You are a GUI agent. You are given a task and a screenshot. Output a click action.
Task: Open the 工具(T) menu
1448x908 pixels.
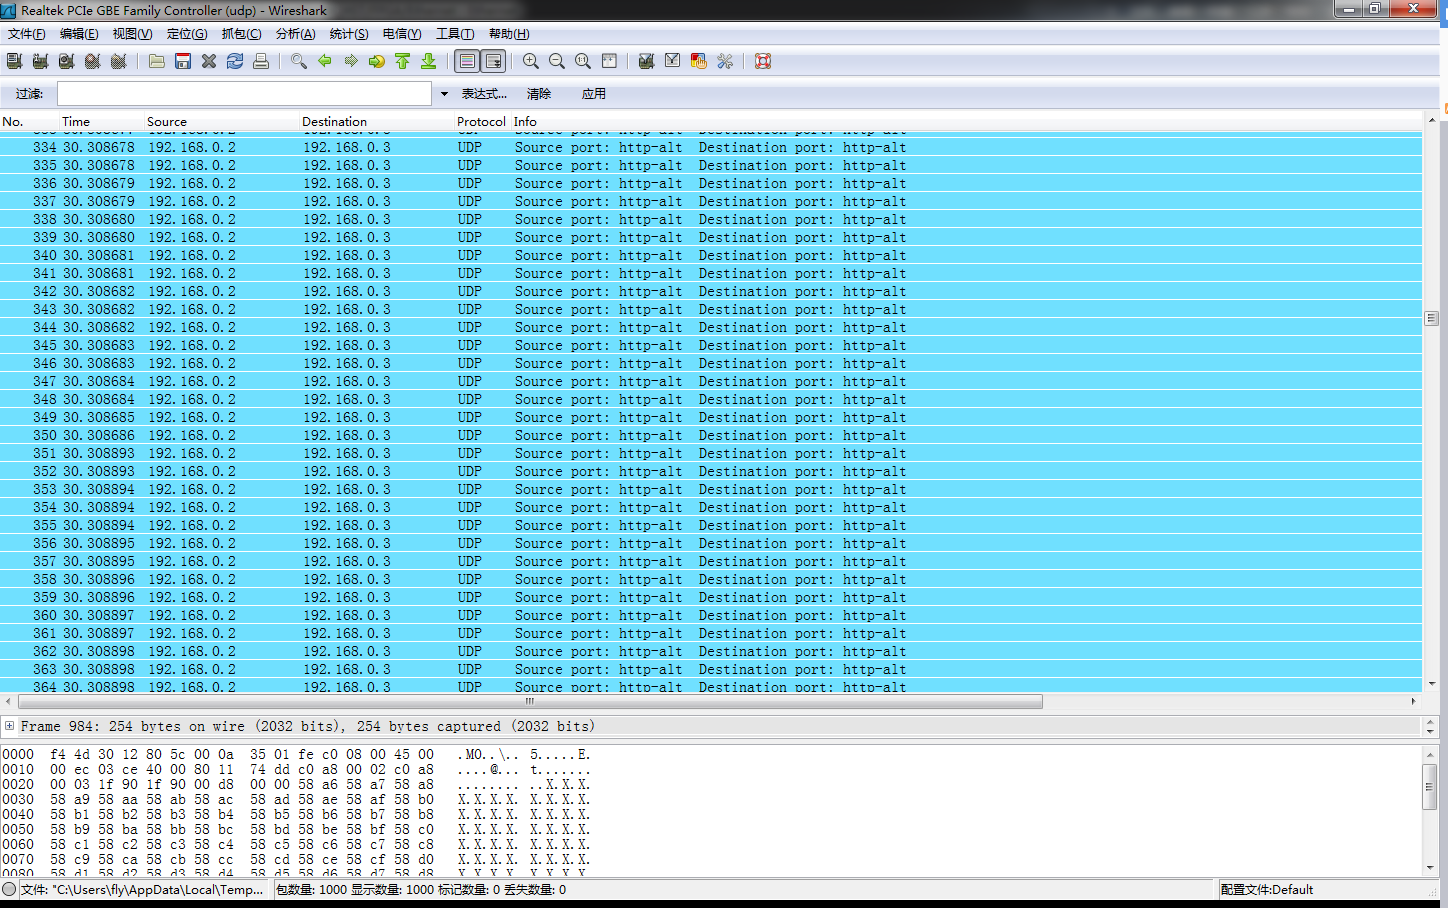[455, 34]
